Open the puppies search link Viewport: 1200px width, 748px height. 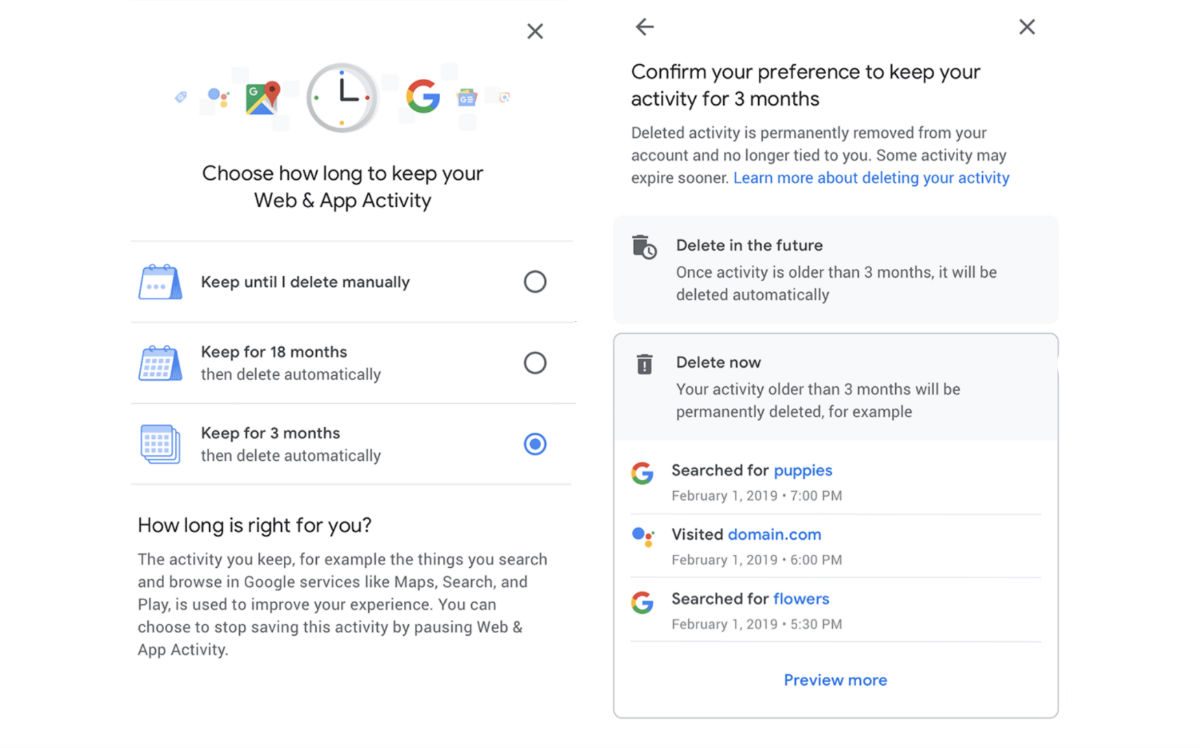[x=802, y=470]
